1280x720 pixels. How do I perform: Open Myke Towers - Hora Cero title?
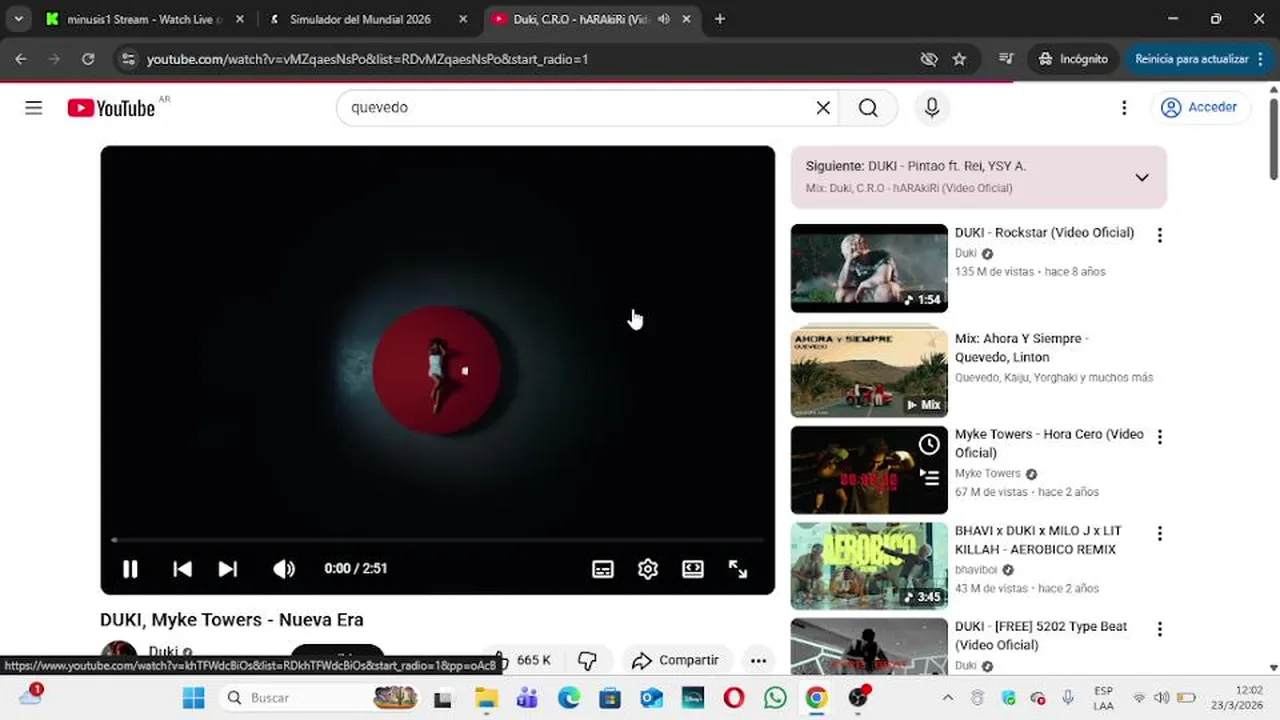1049,443
